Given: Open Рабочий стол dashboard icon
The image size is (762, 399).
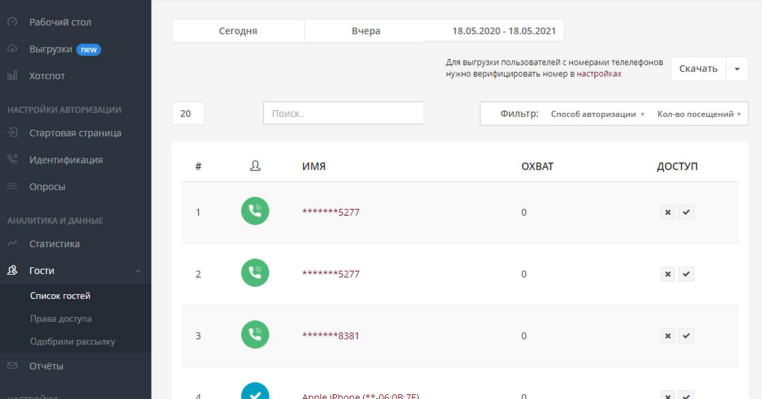Looking at the screenshot, I should 12,22.
